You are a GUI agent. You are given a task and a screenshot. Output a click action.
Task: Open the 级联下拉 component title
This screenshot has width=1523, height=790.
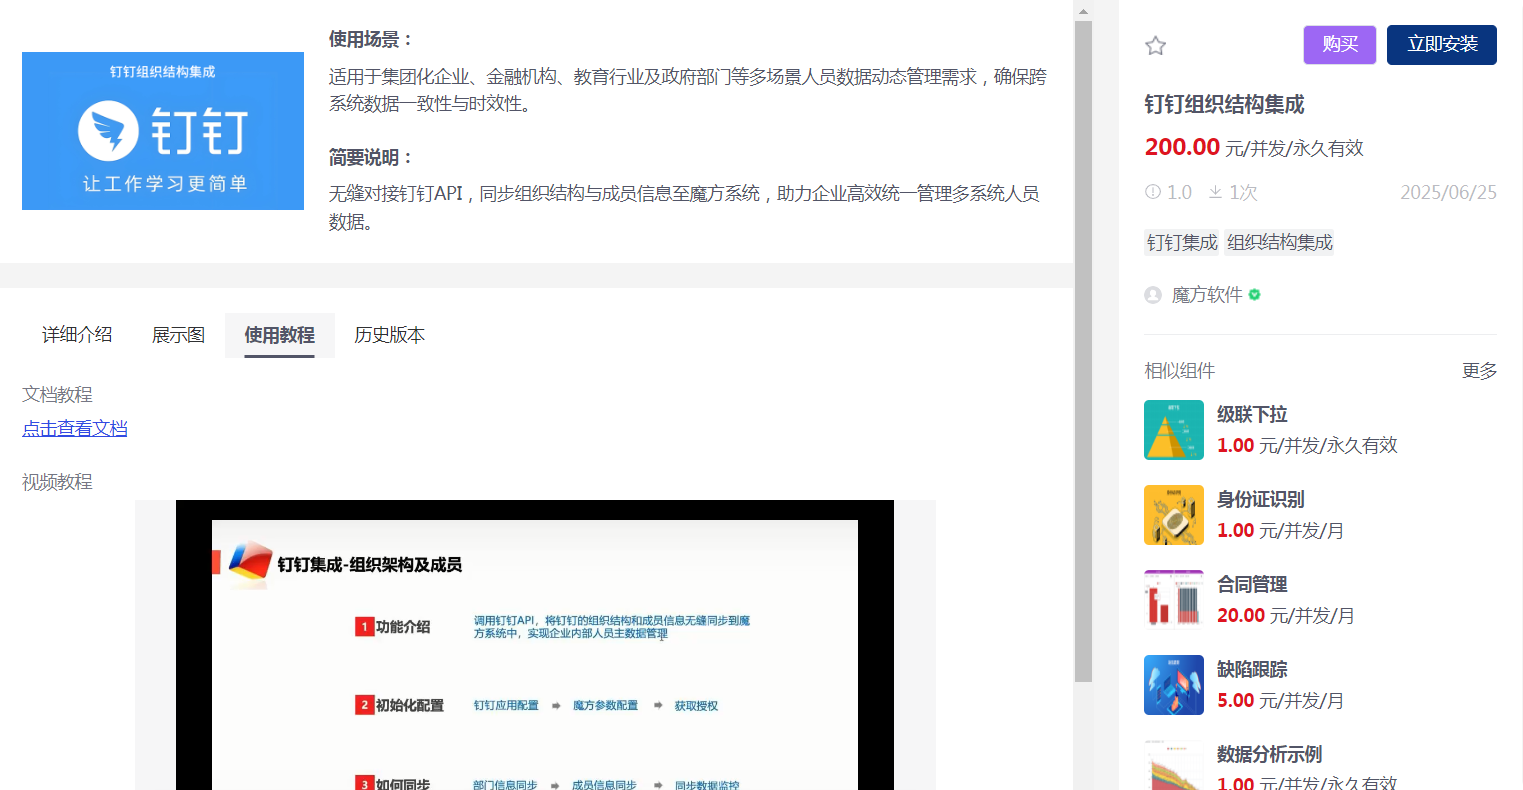(x=1252, y=414)
